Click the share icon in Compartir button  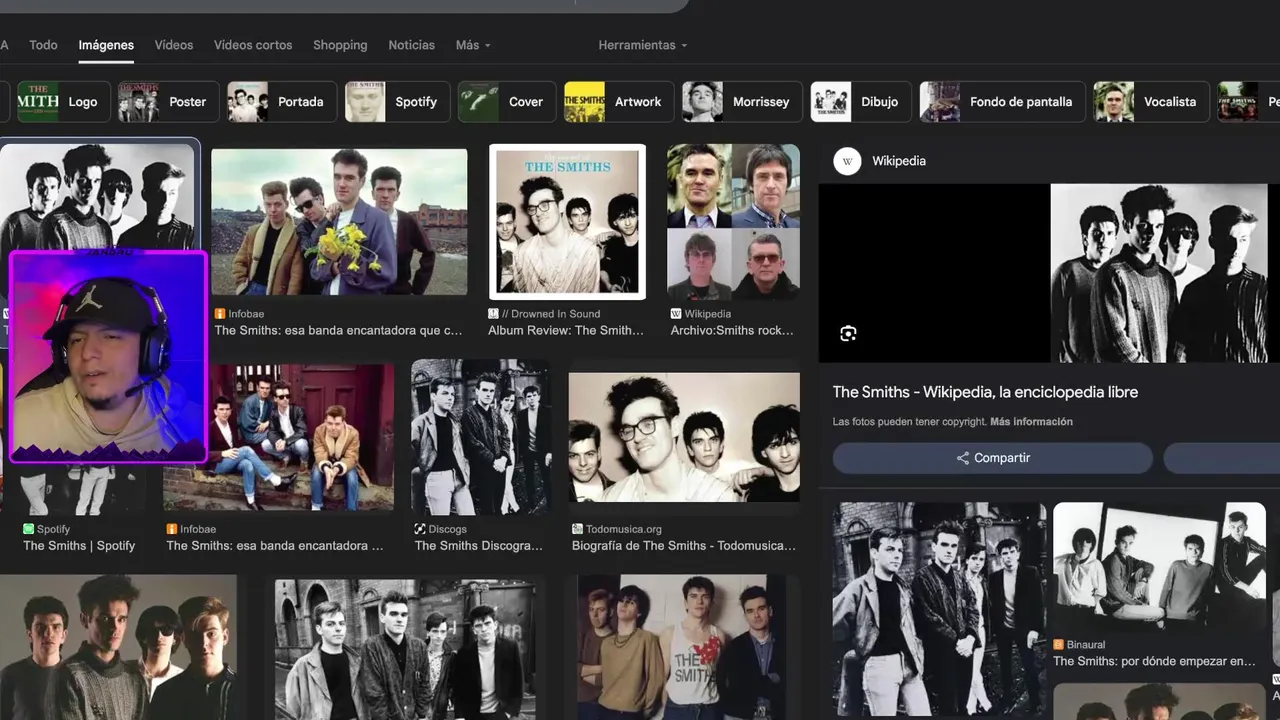pyautogui.click(x=963, y=458)
